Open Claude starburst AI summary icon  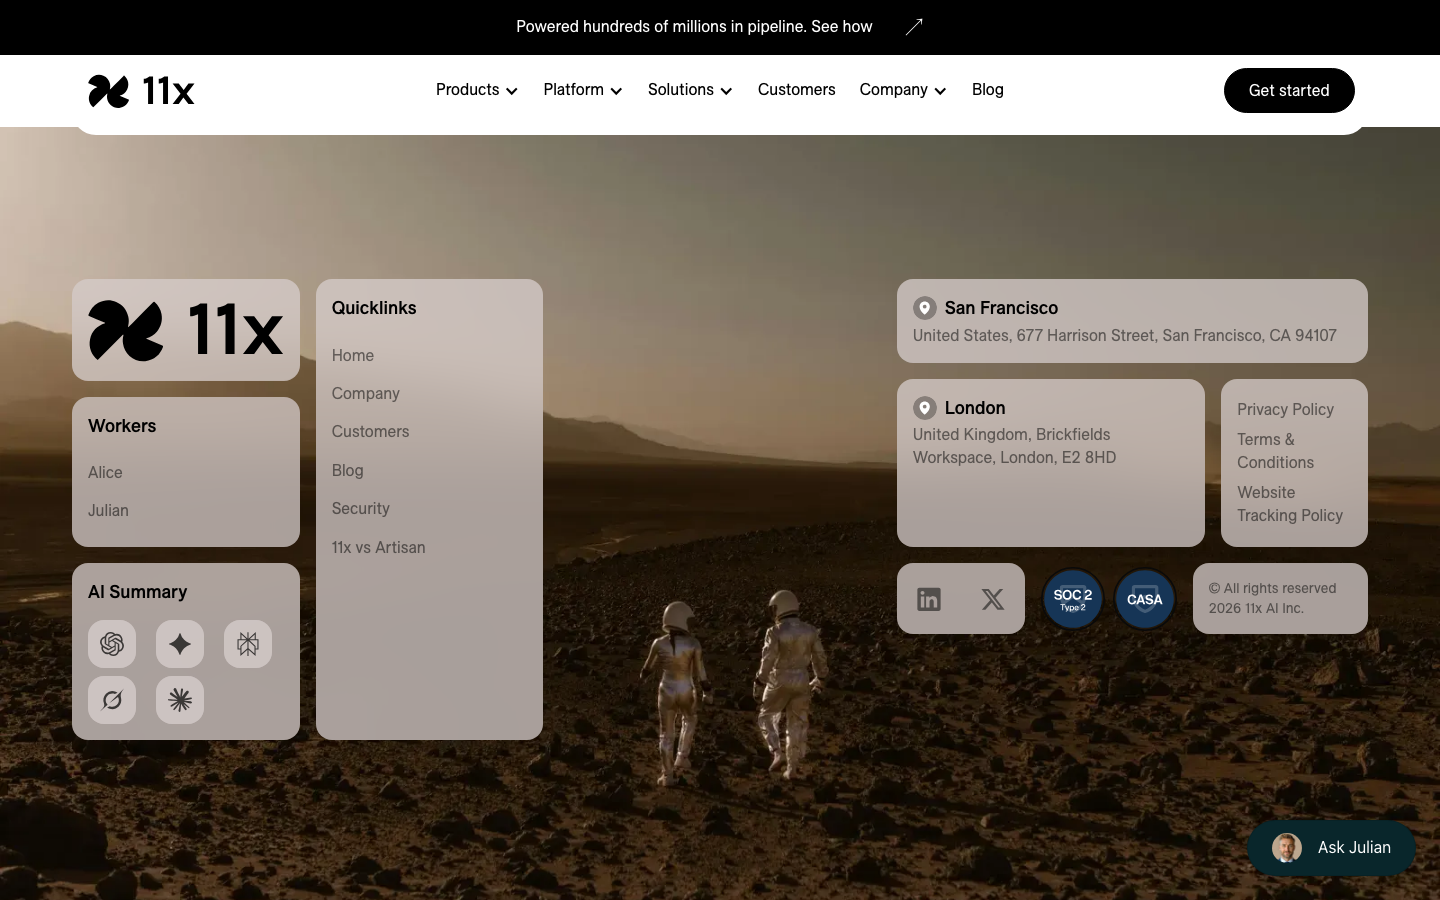point(180,700)
